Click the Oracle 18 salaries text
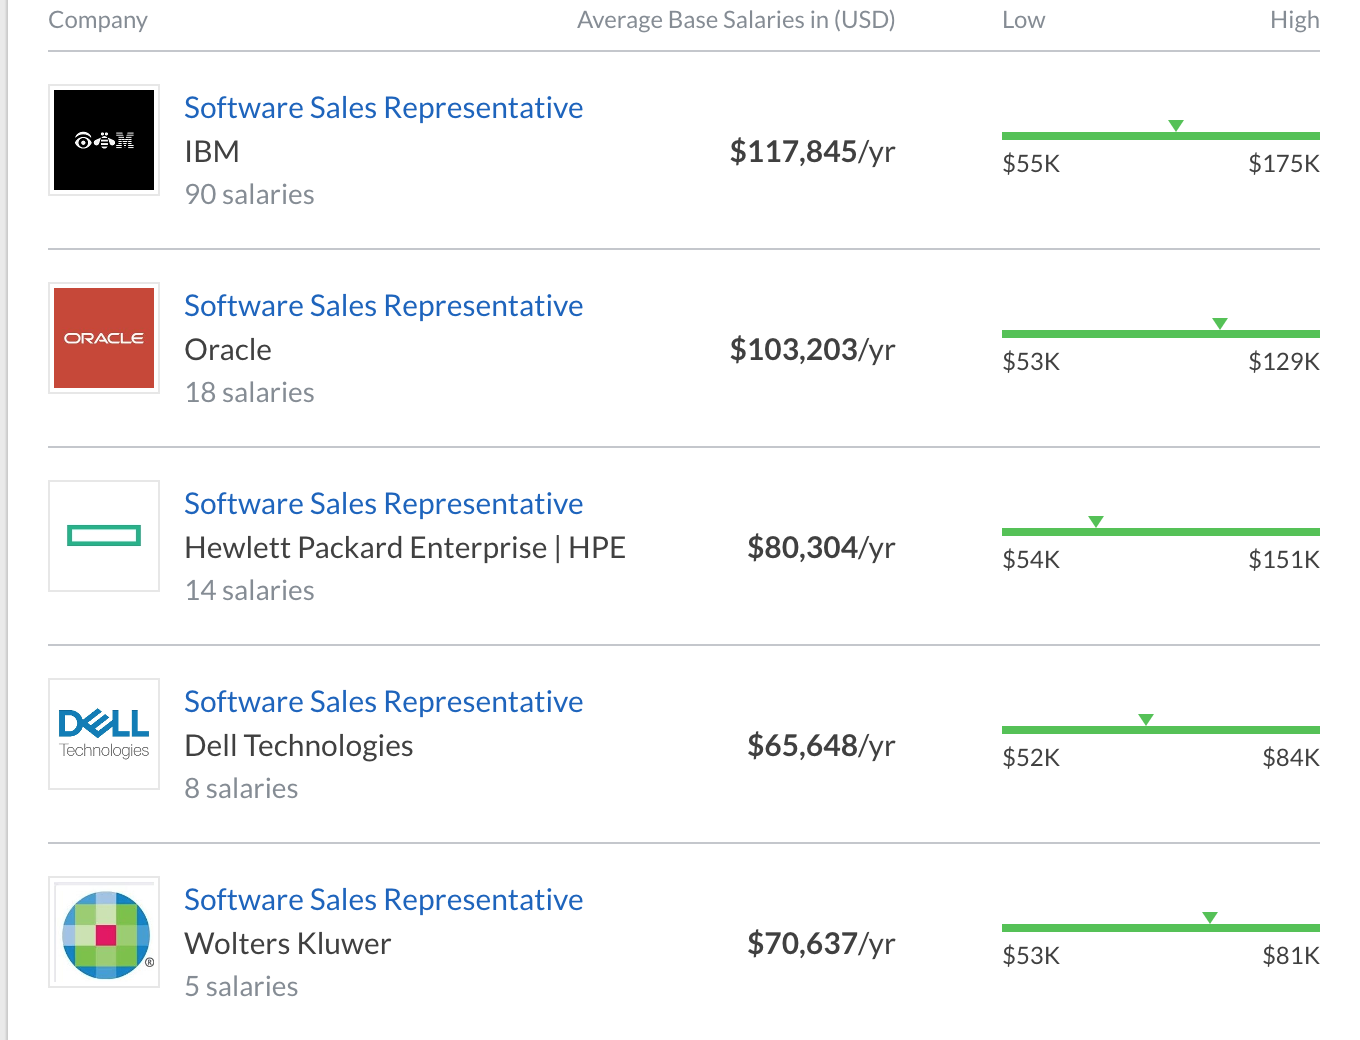 click(x=250, y=392)
